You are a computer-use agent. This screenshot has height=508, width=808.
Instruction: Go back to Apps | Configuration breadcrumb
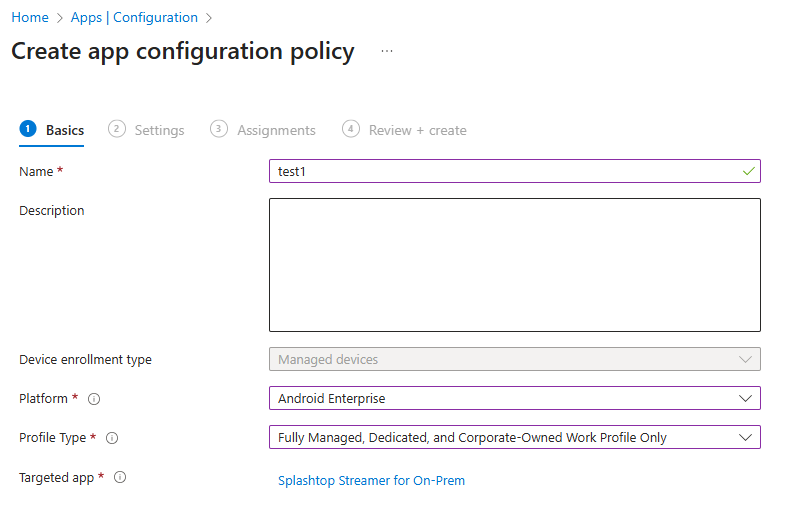click(x=134, y=18)
